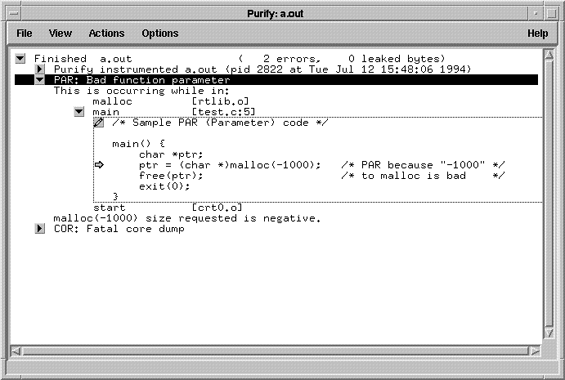
Task: Collapse the main [test.c:5] source view
Action: point(79,112)
